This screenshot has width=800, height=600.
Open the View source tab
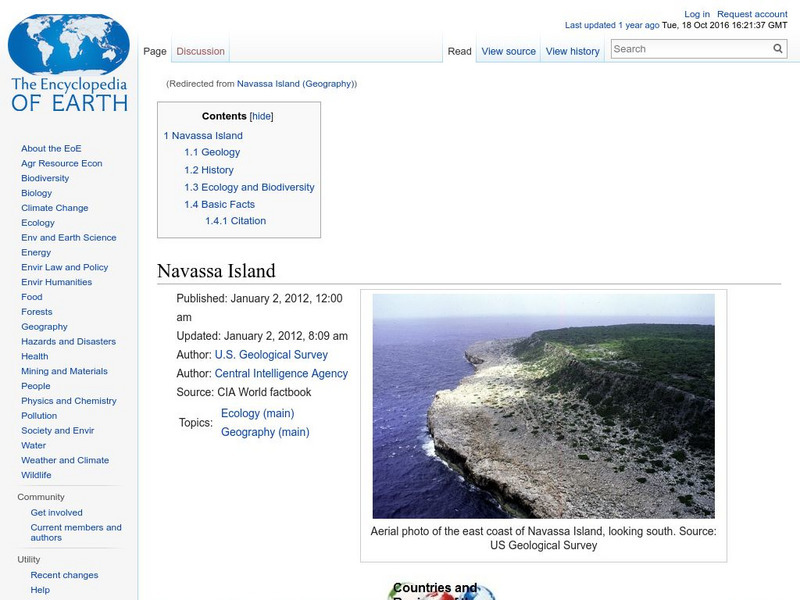point(508,51)
